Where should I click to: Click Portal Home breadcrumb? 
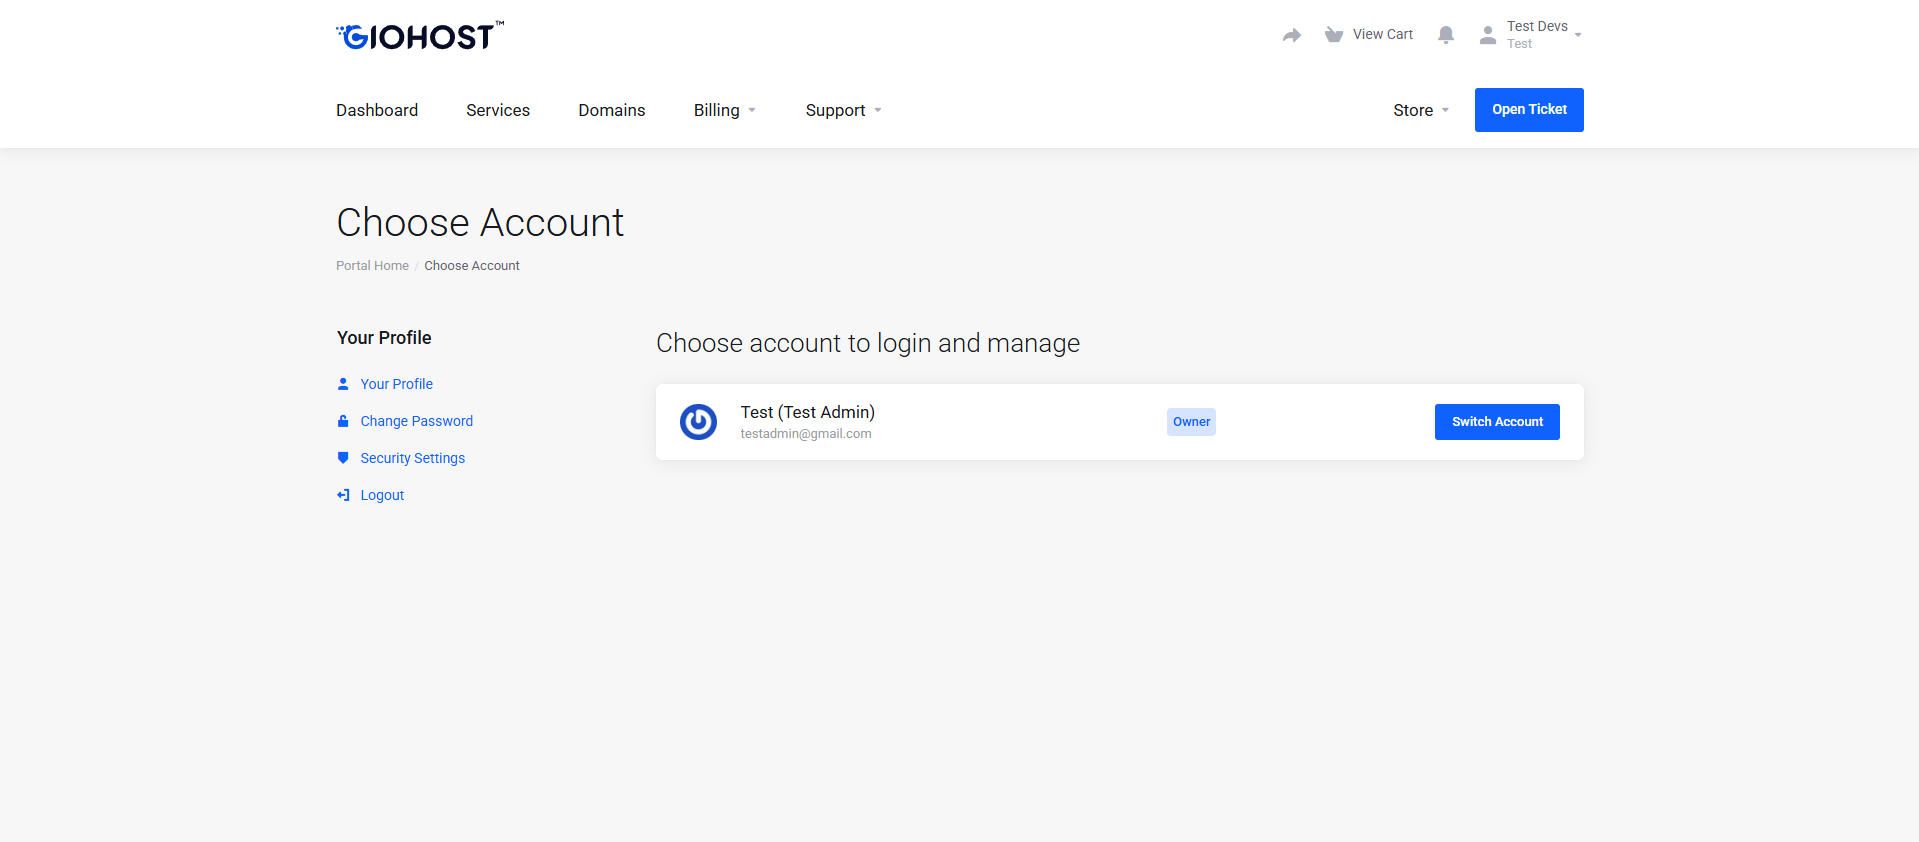(x=372, y=266)
